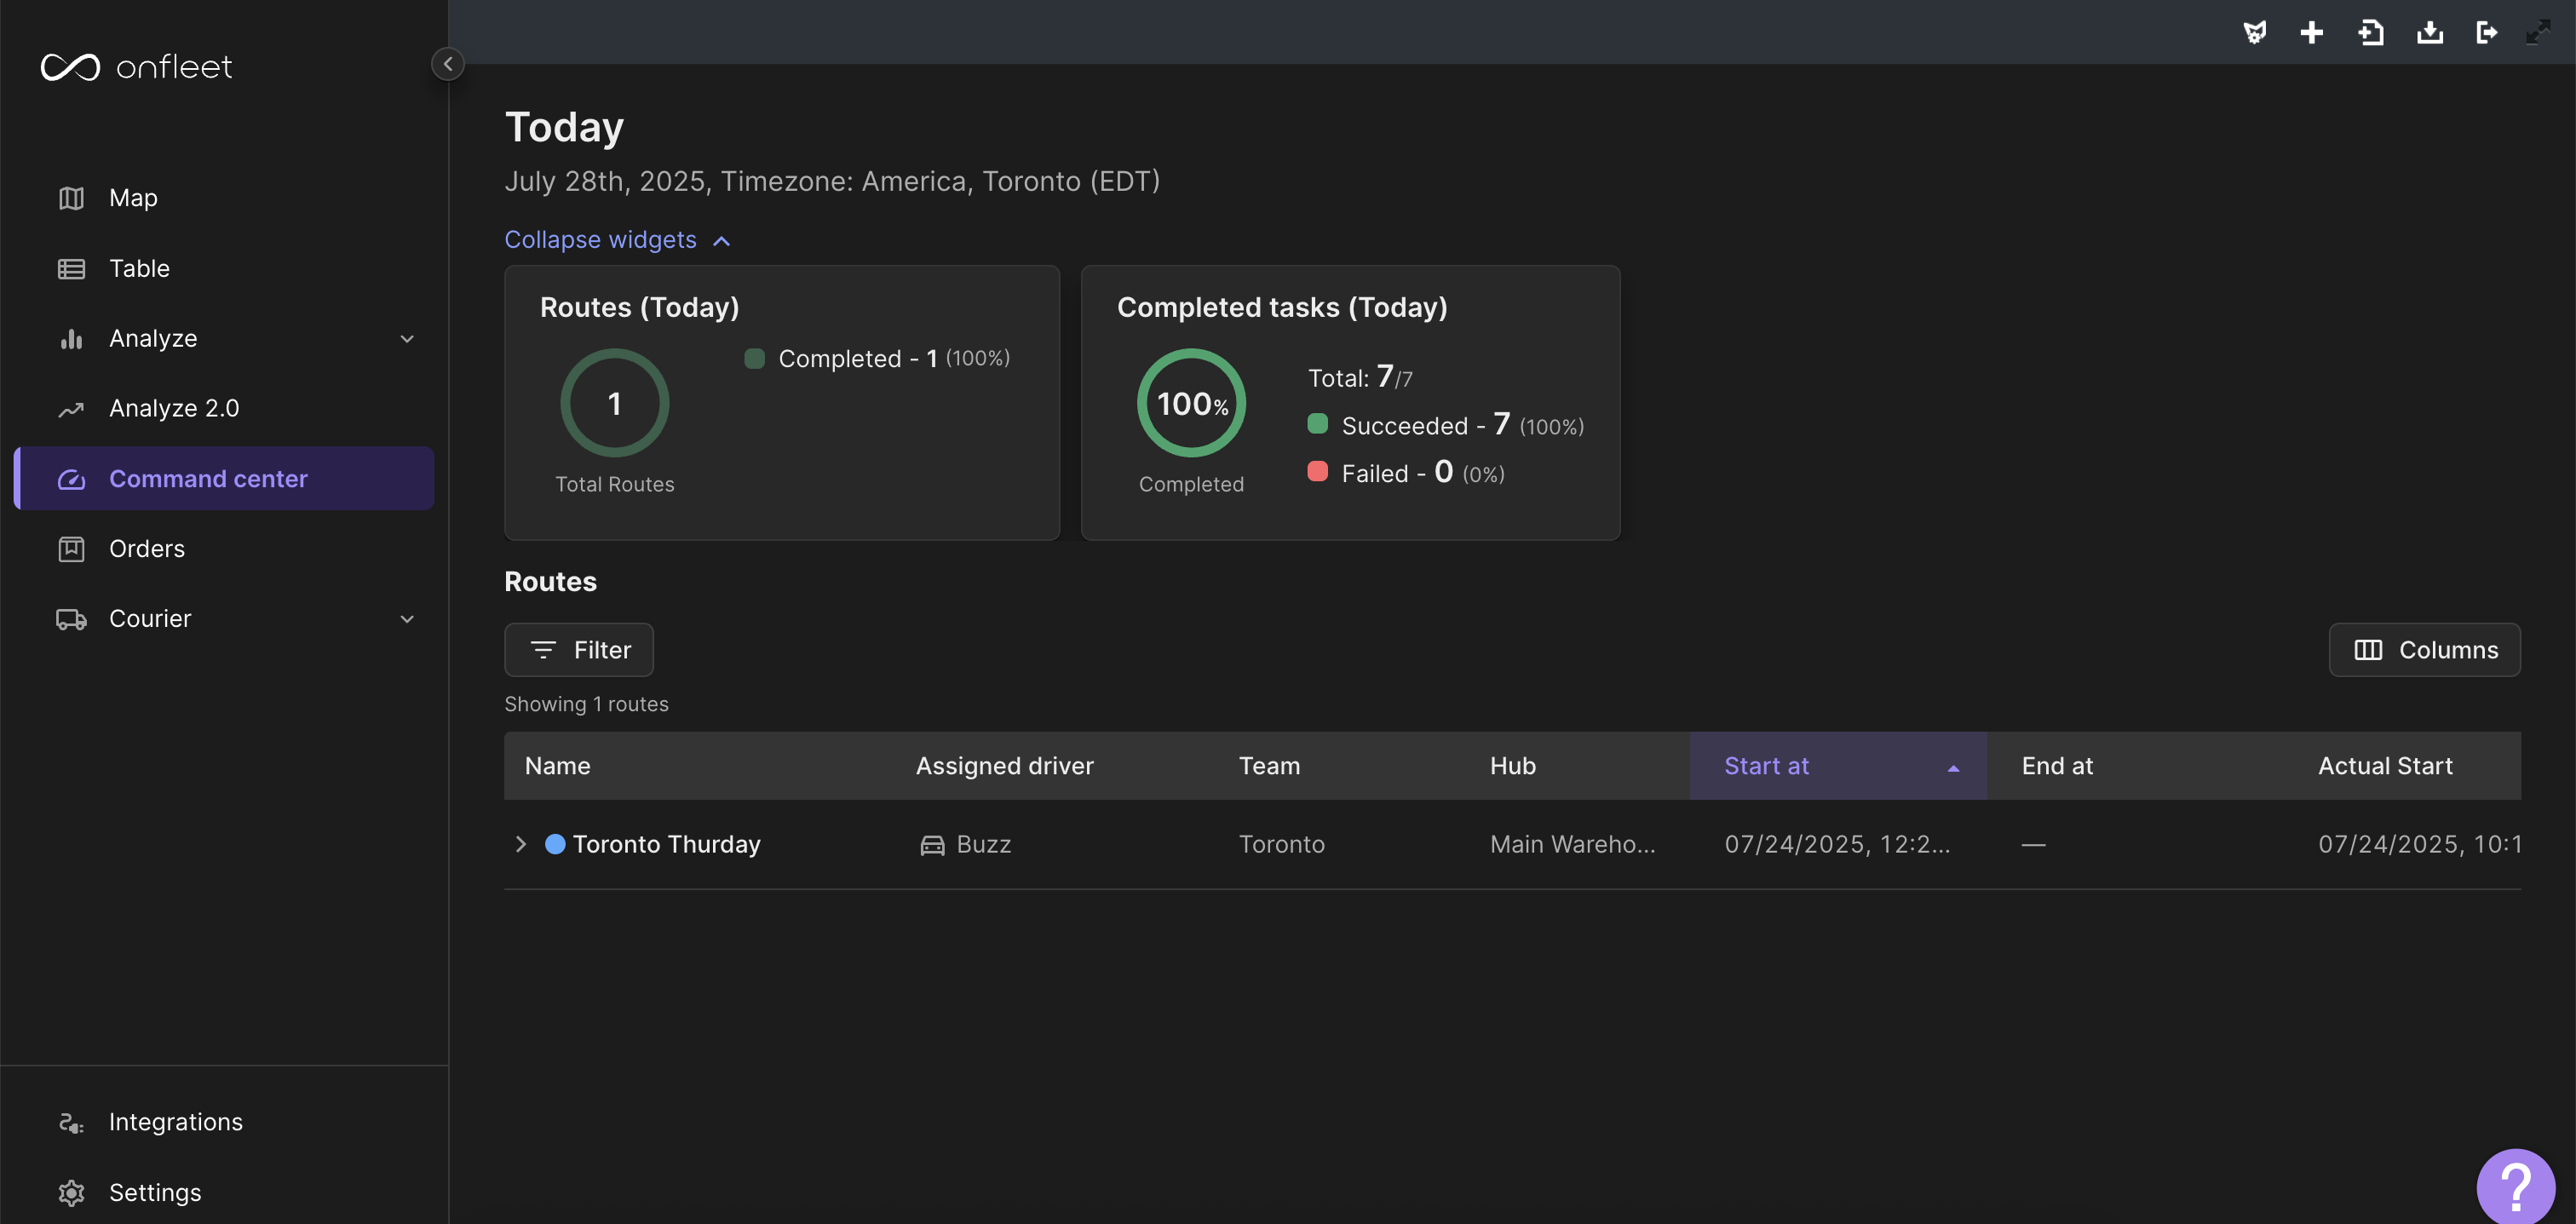
Task: Click the import file icon in top bar
Action: (2371, 33)
